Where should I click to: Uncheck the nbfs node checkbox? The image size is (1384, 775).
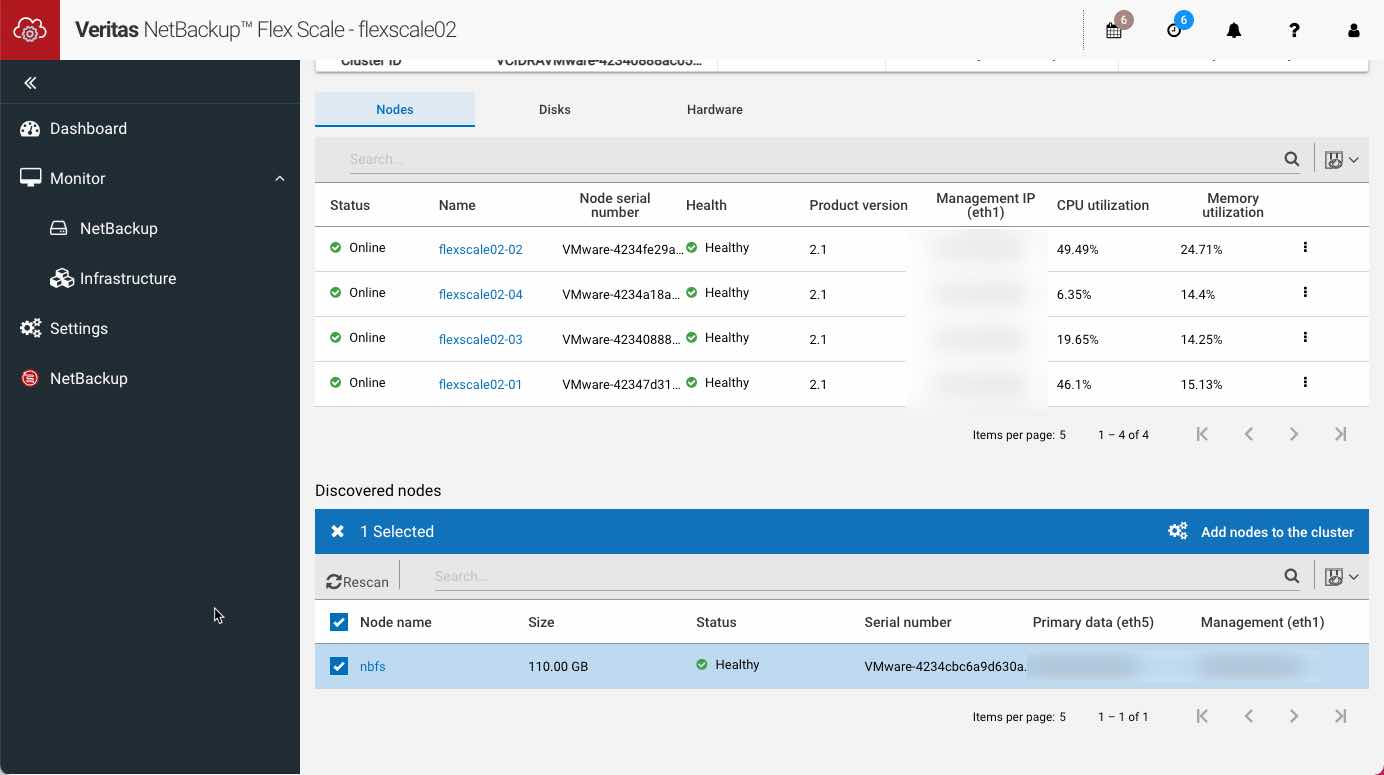click(339, 666)
